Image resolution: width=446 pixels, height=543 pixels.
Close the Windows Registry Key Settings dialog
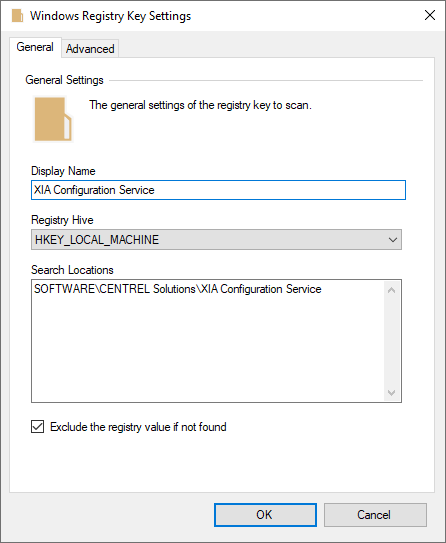pos(430,15)
